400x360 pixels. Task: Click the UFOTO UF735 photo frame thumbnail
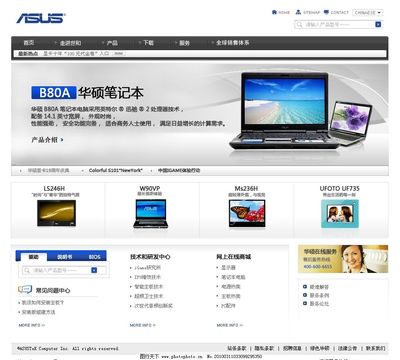pos(340,214)
